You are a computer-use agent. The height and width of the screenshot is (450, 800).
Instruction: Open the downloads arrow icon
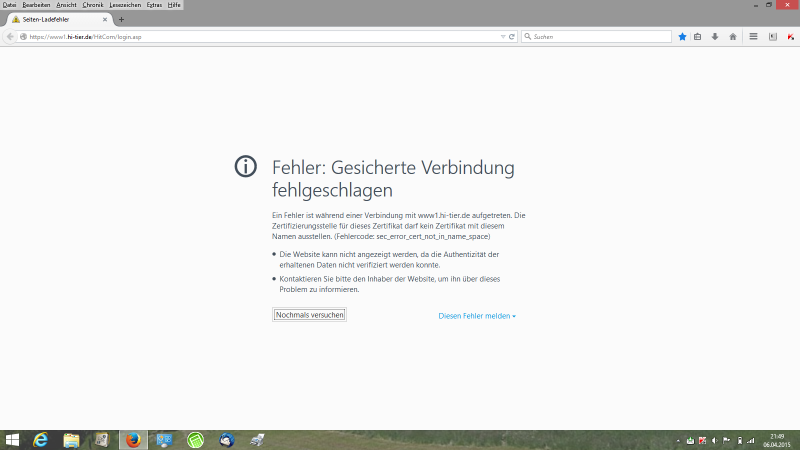pos(715,37)
